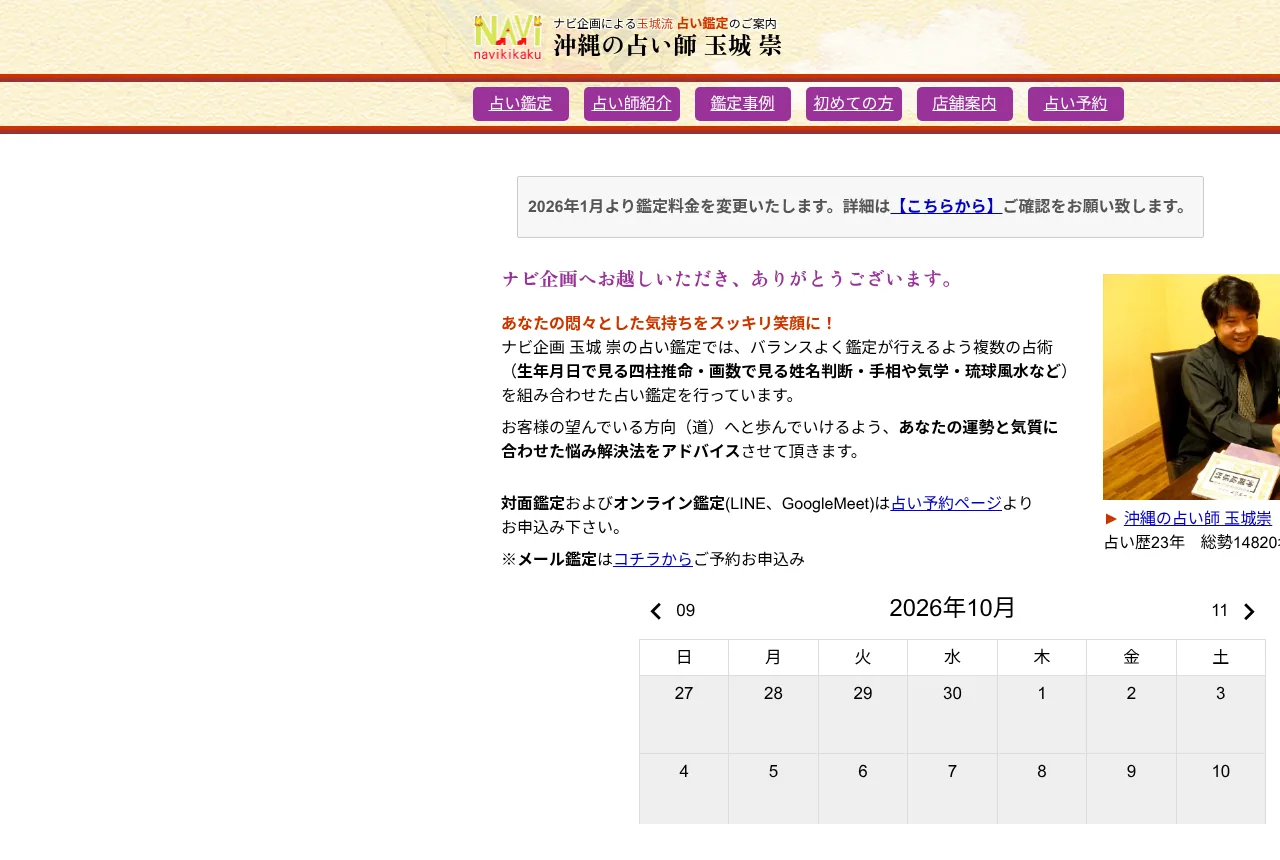Select calendar date 29

click(x=863, y=714)
